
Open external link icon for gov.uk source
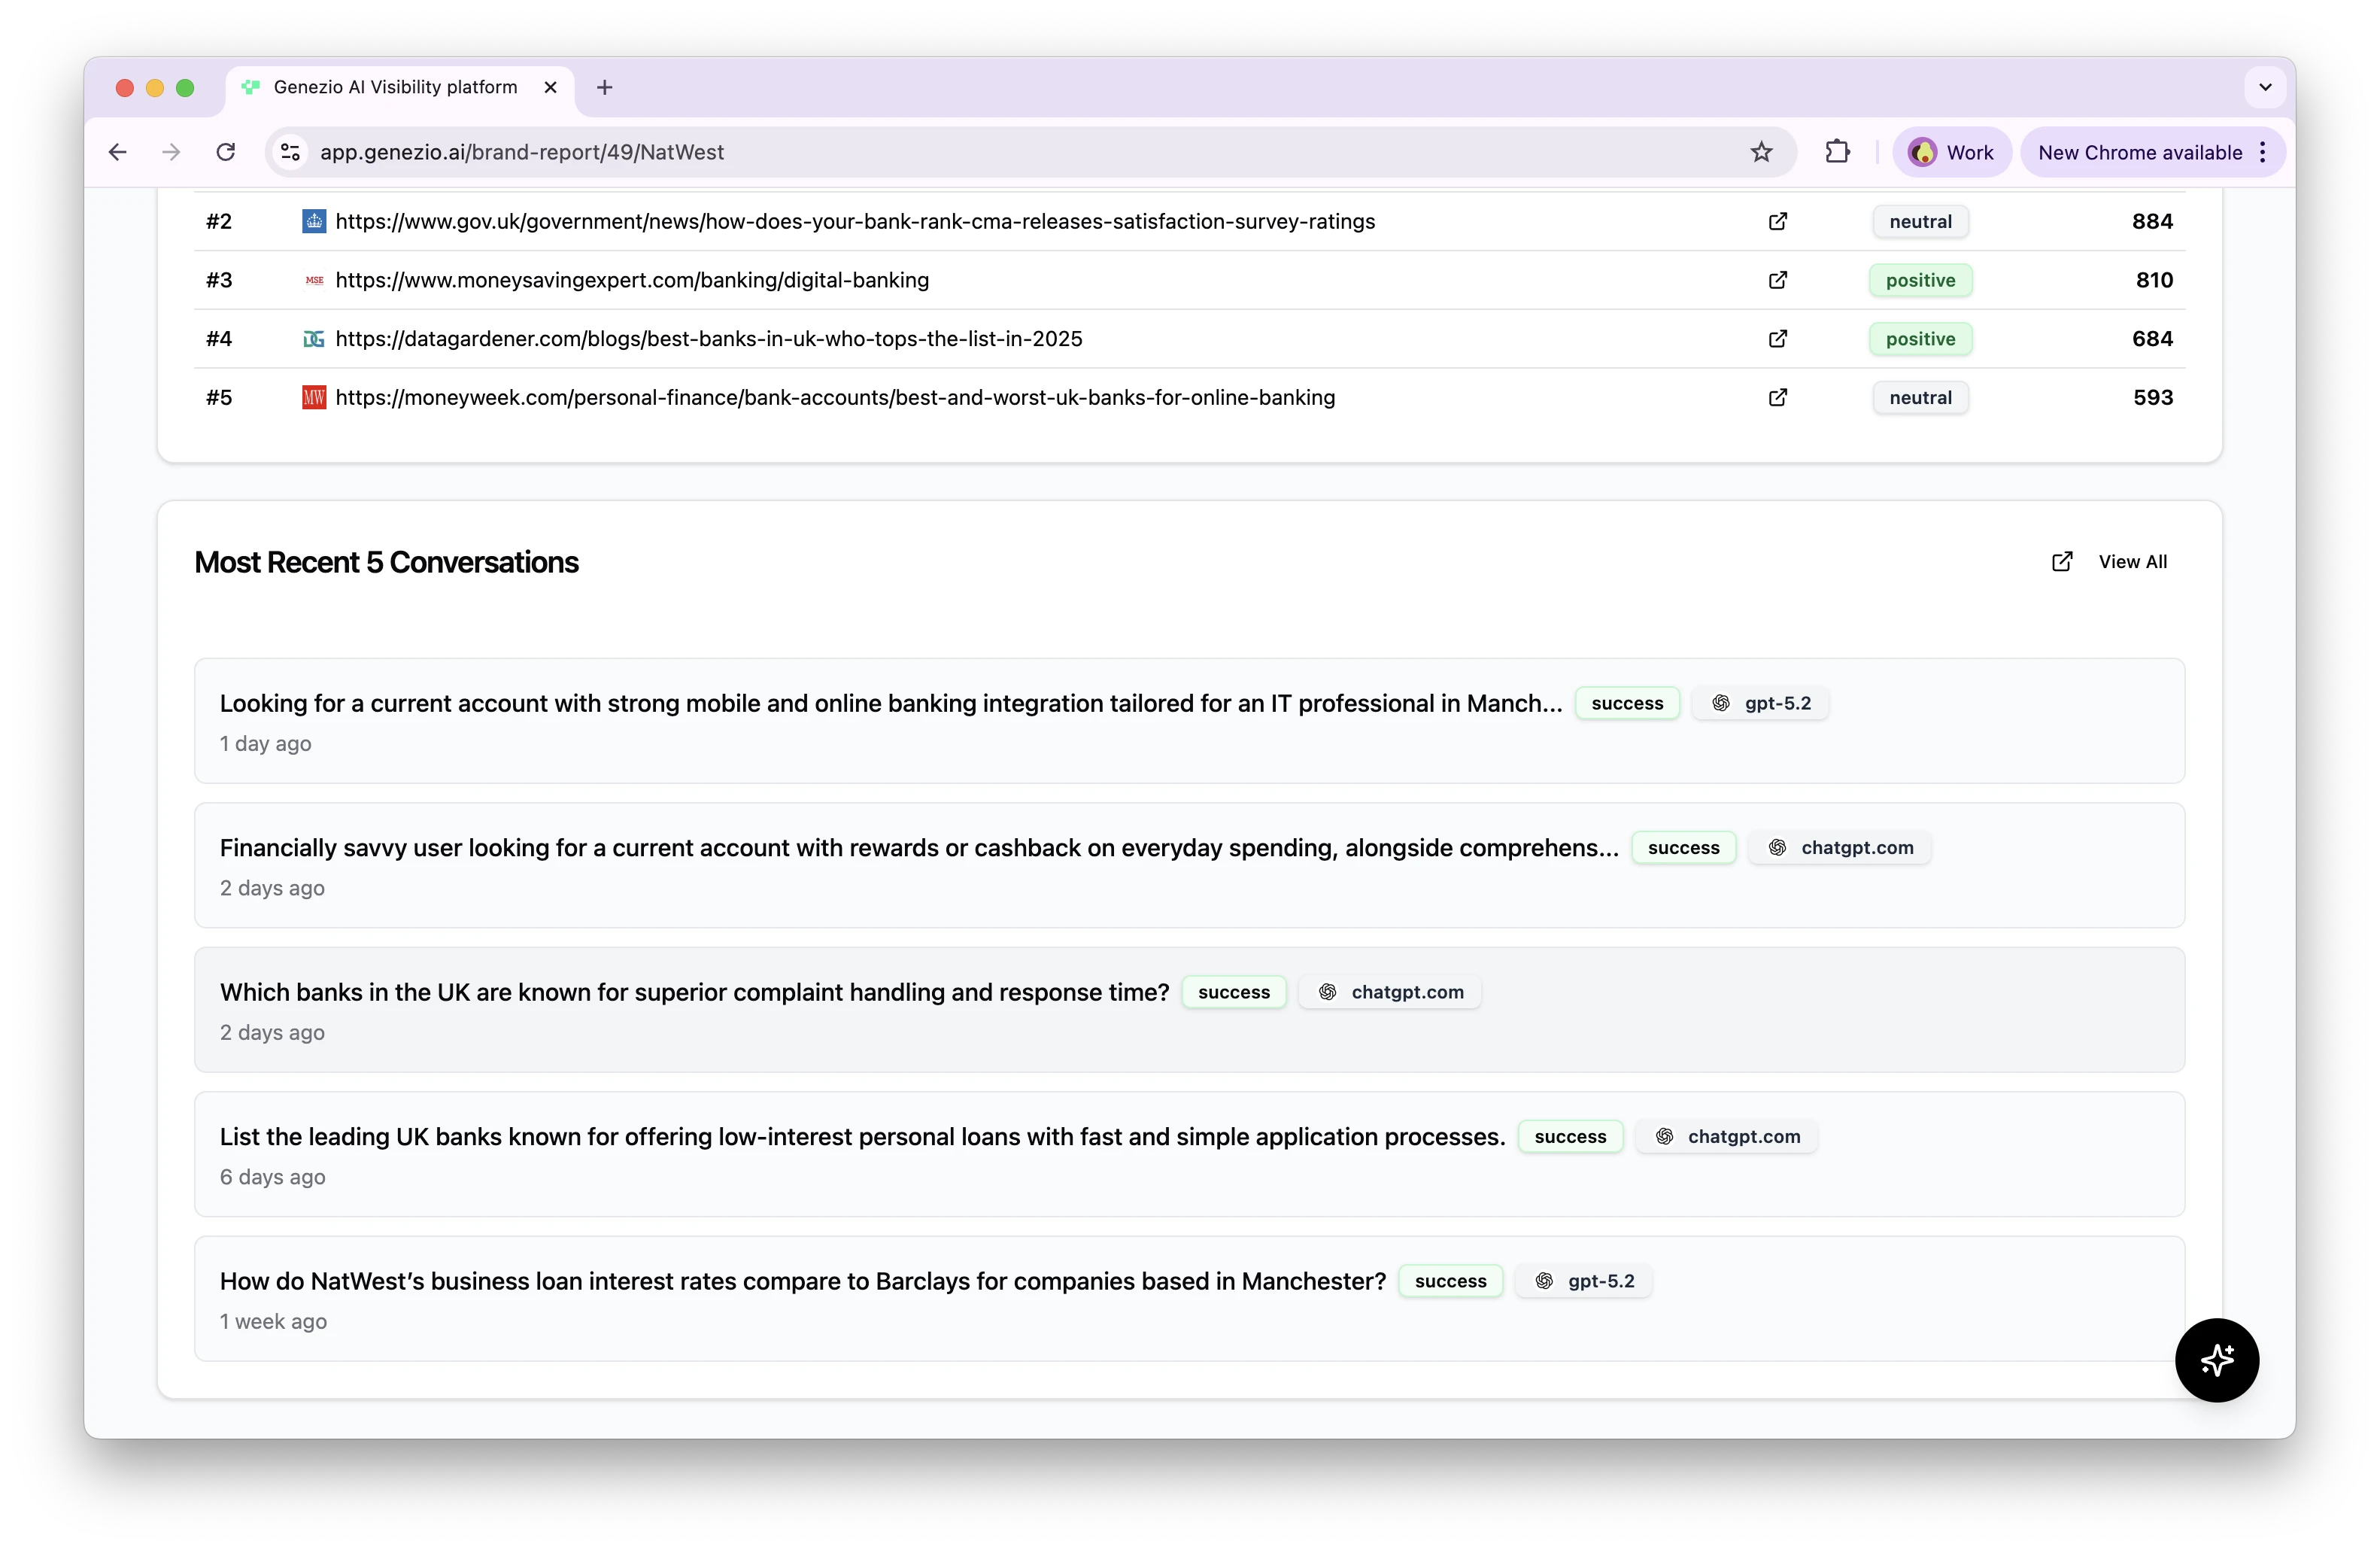click(1777, 221)
